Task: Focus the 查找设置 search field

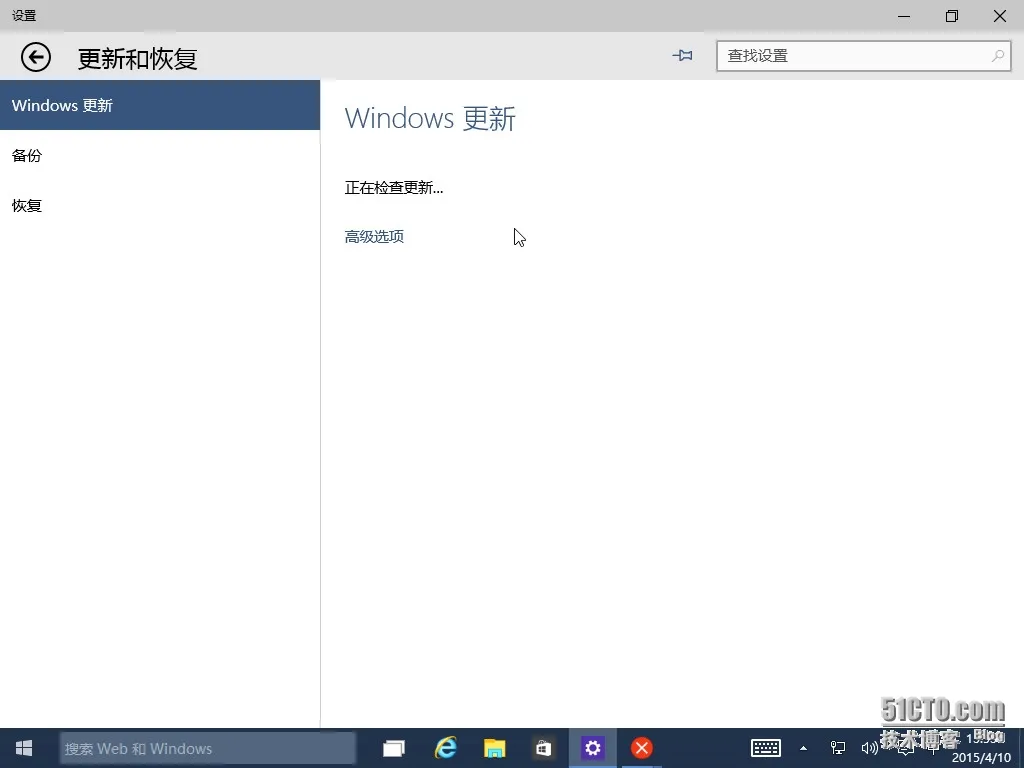Action: point(863,56)
